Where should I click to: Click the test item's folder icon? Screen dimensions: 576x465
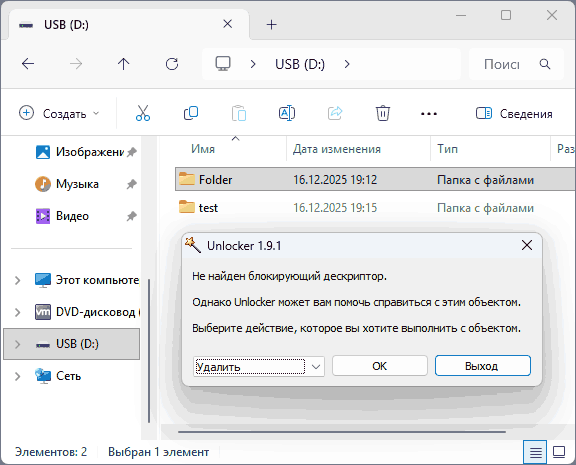187,207
